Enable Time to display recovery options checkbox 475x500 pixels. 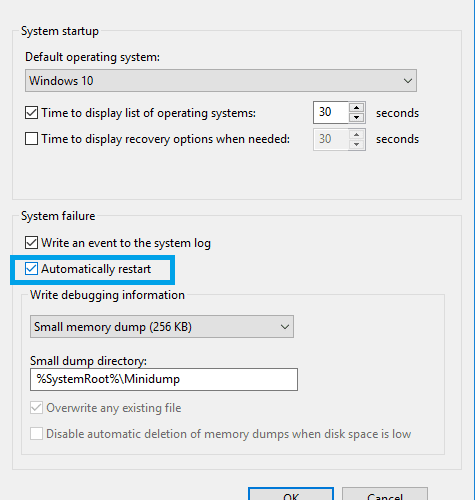coord(31,139)
